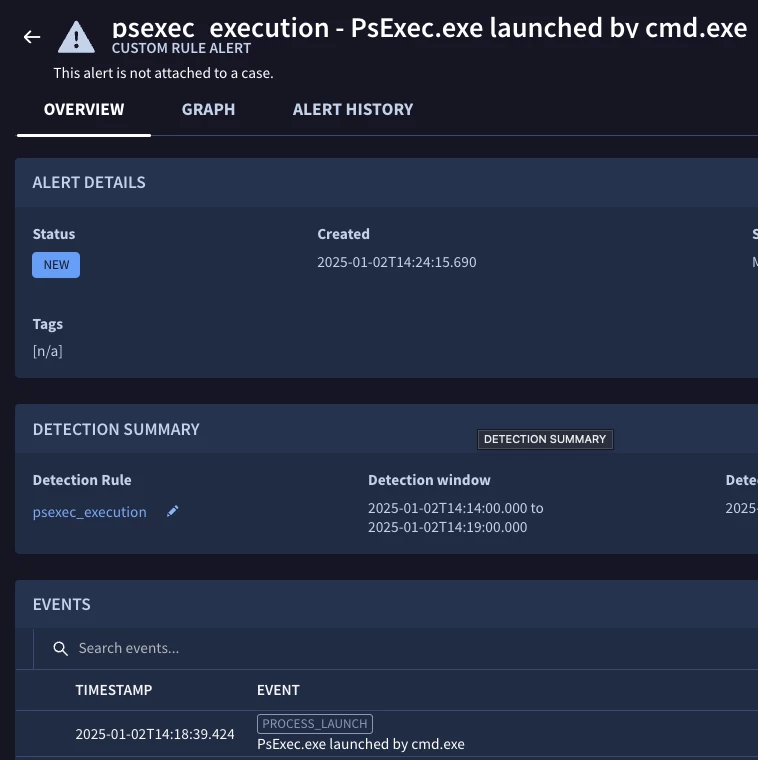Screen dimensions: 758x760
Task: Open the Graph tab
Action: click(208, 110)
